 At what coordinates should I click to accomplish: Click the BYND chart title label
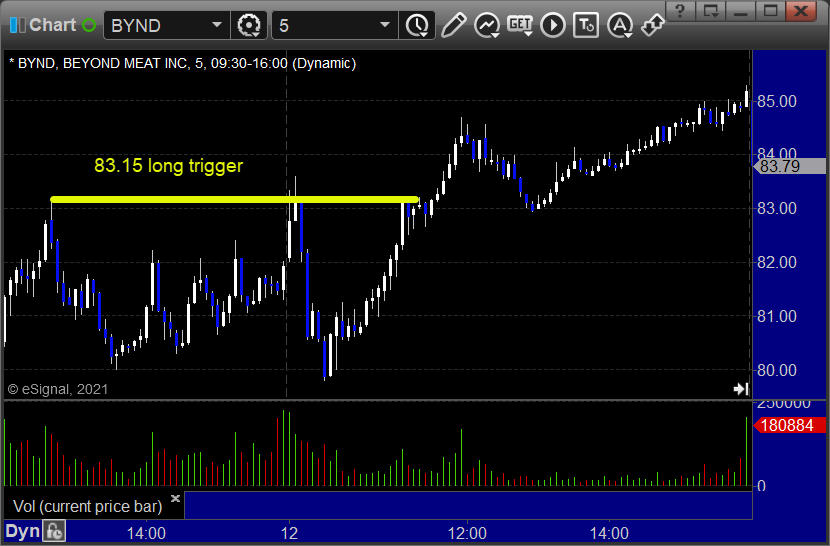coord(183,64)
